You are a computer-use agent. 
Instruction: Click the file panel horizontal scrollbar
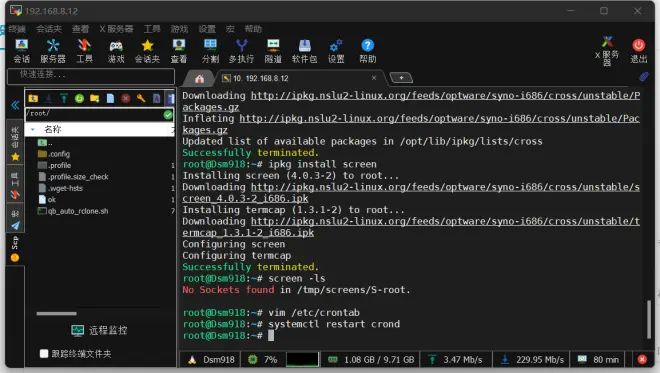click(x=56, y=313)
